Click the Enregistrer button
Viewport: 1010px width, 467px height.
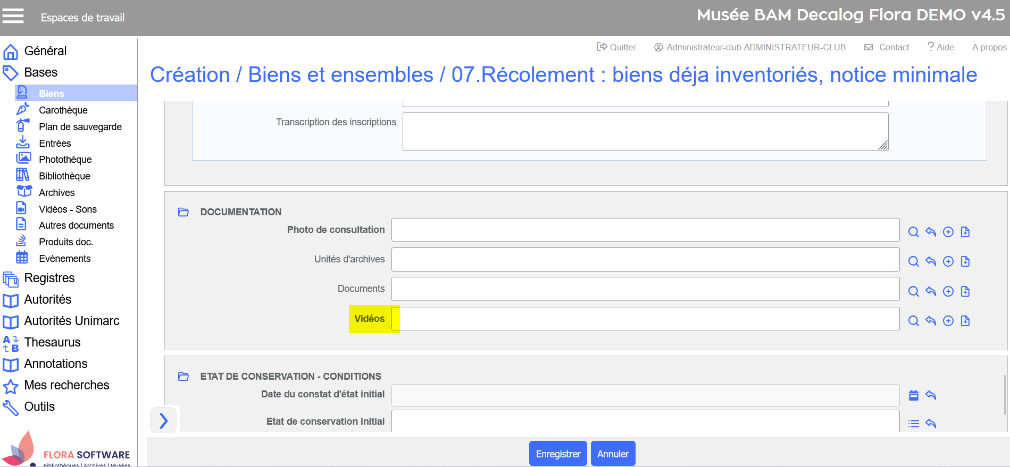557,454
